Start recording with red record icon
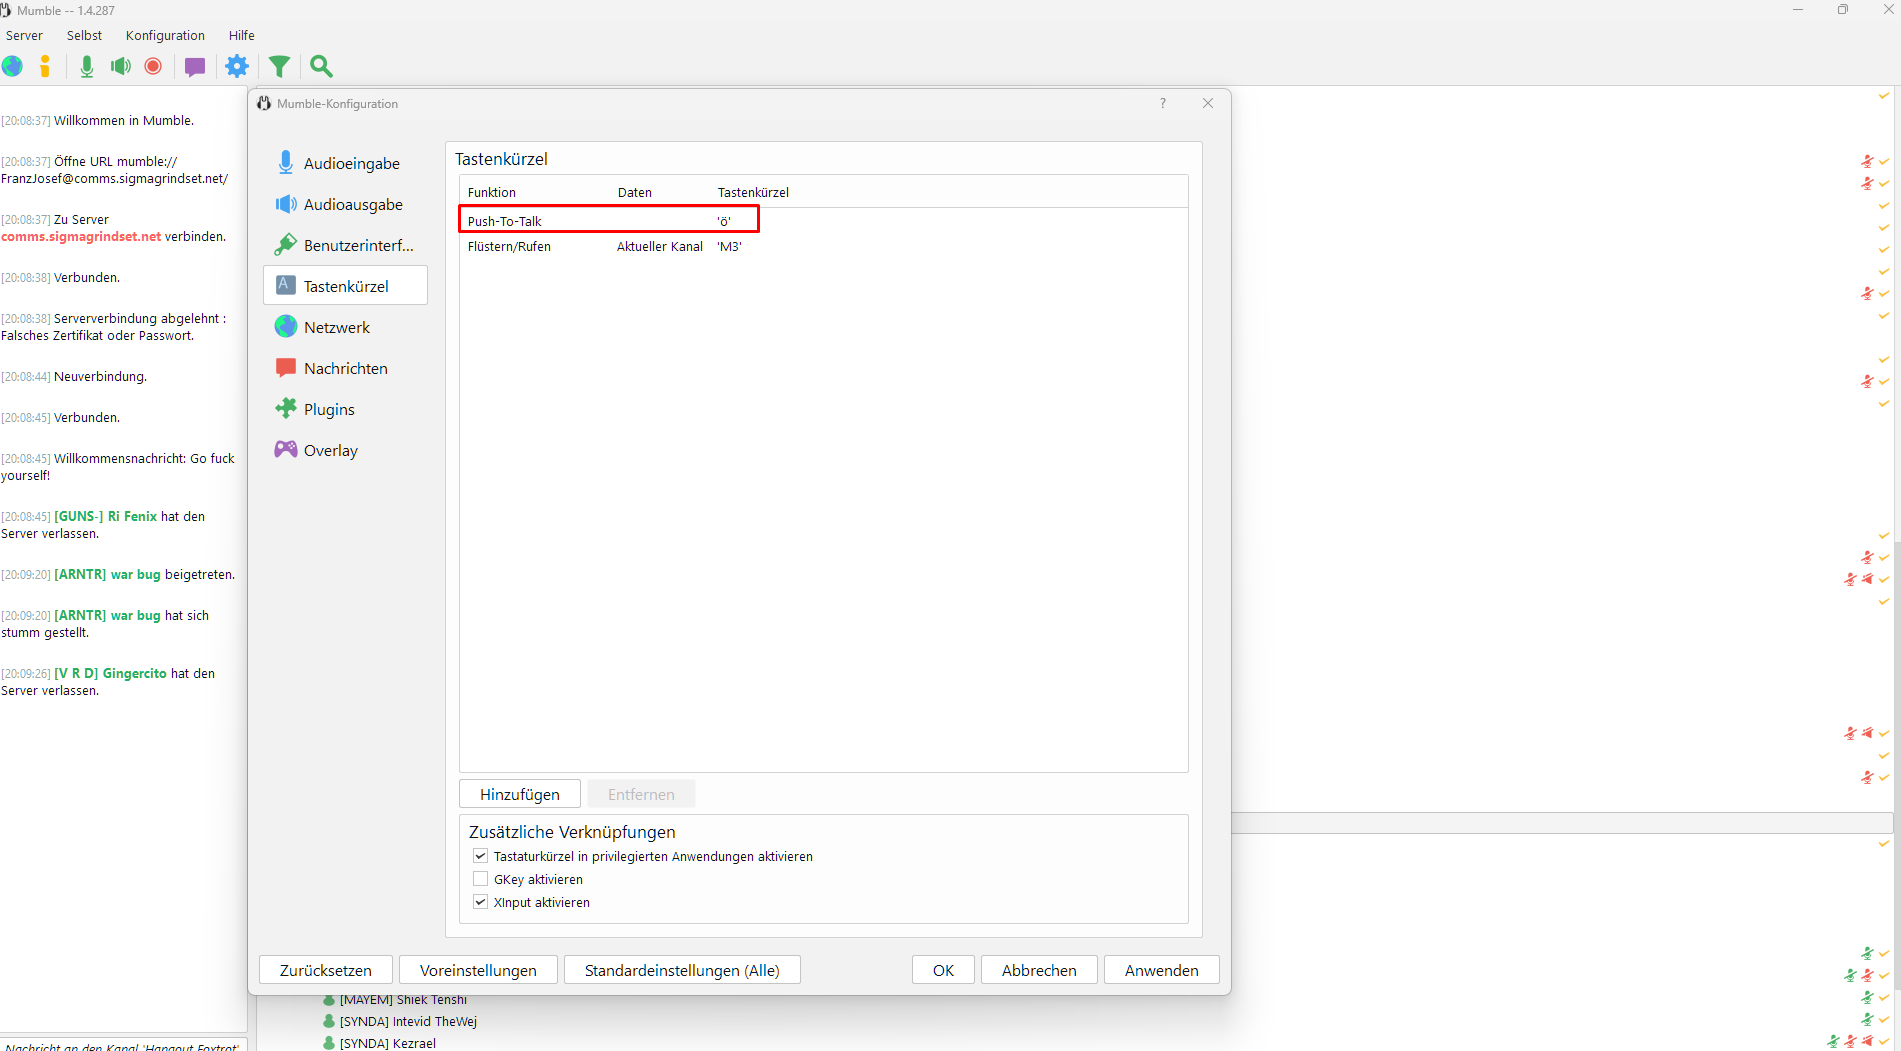 tap(153, 66)
